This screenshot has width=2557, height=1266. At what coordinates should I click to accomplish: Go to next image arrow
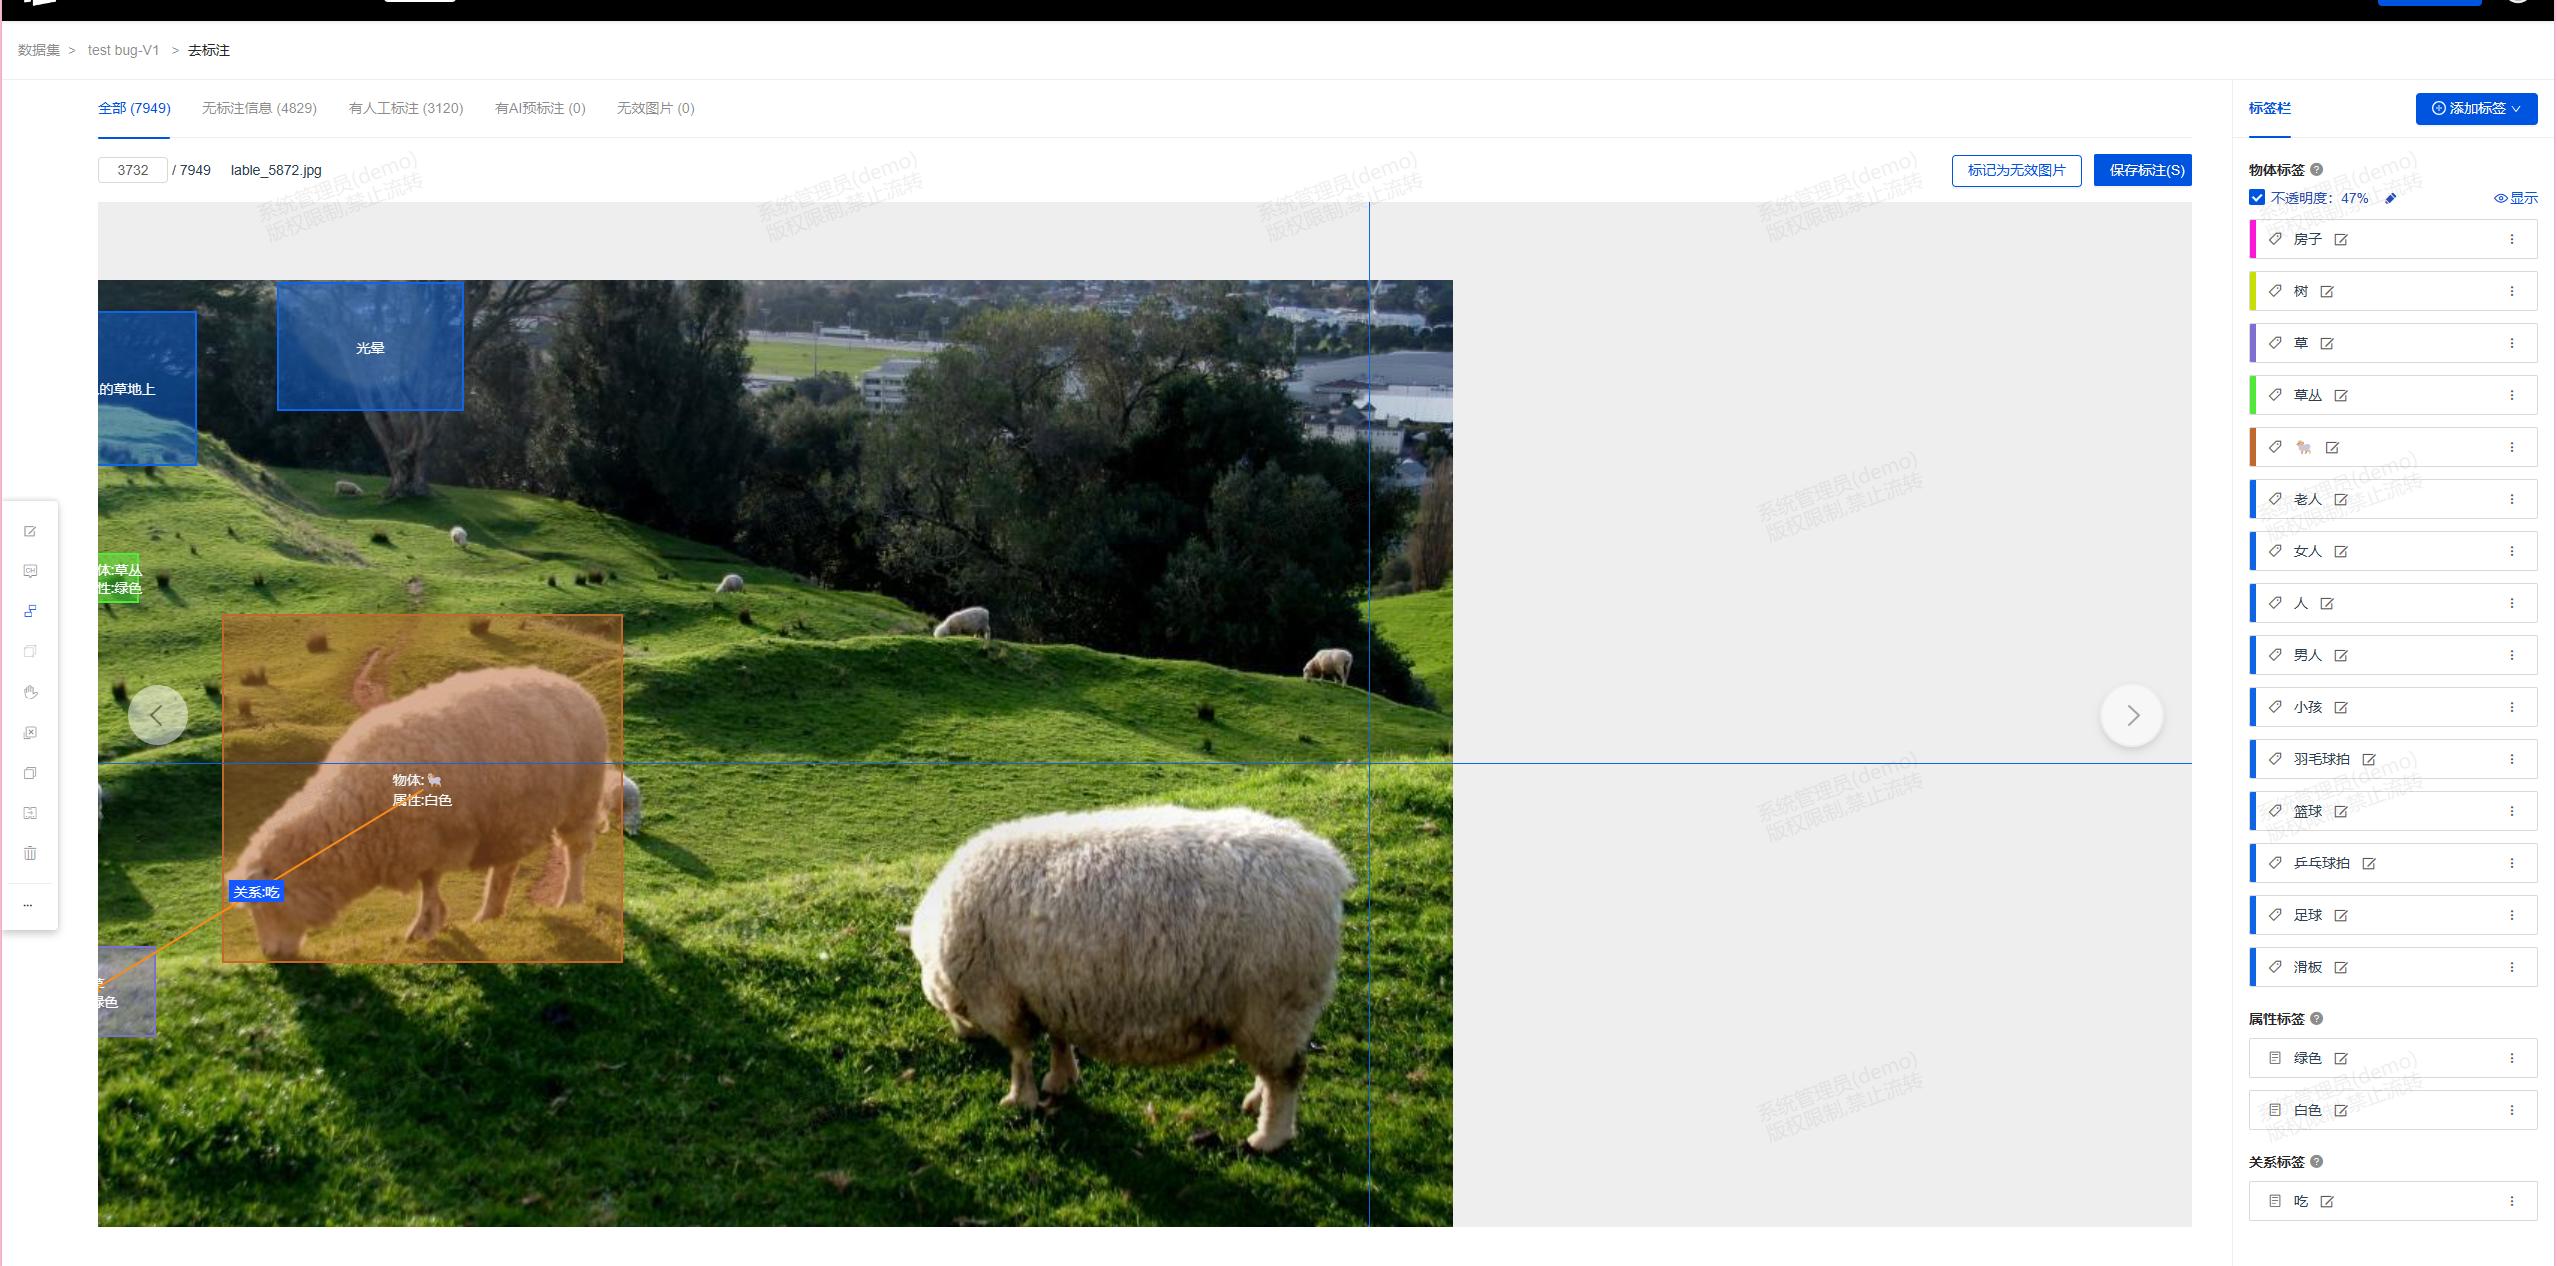pos(2132,715)
